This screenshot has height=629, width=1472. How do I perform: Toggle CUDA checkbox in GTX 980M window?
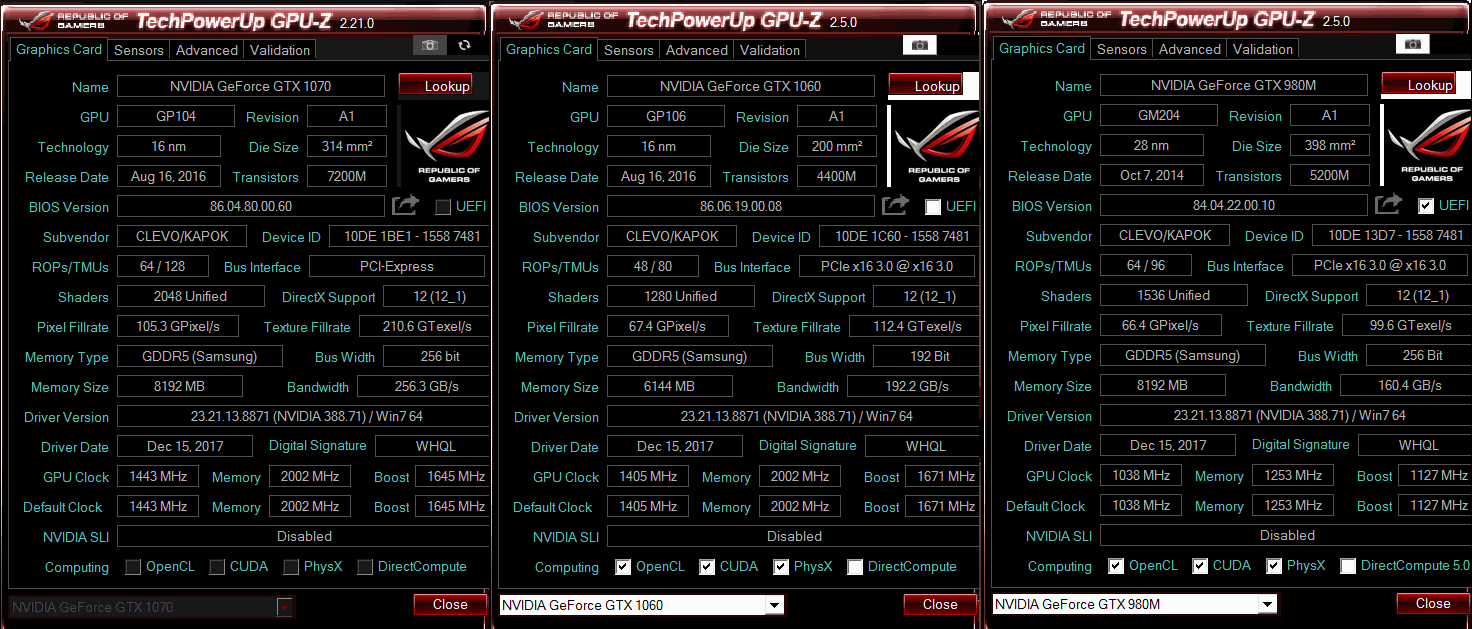pos(1200,566)
